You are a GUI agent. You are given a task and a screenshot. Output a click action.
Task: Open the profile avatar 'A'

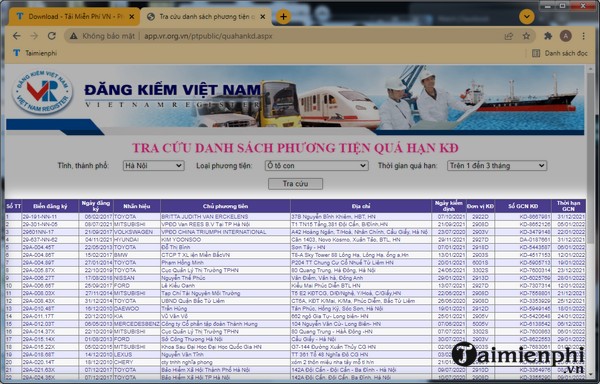tap(566, 36)
